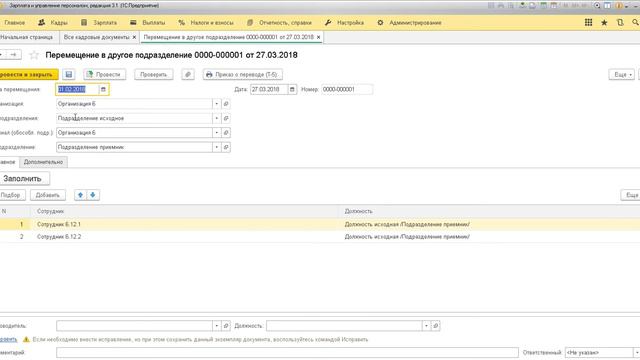
Task: Click the paperclip attachments icon button
Action: (188, 75)
